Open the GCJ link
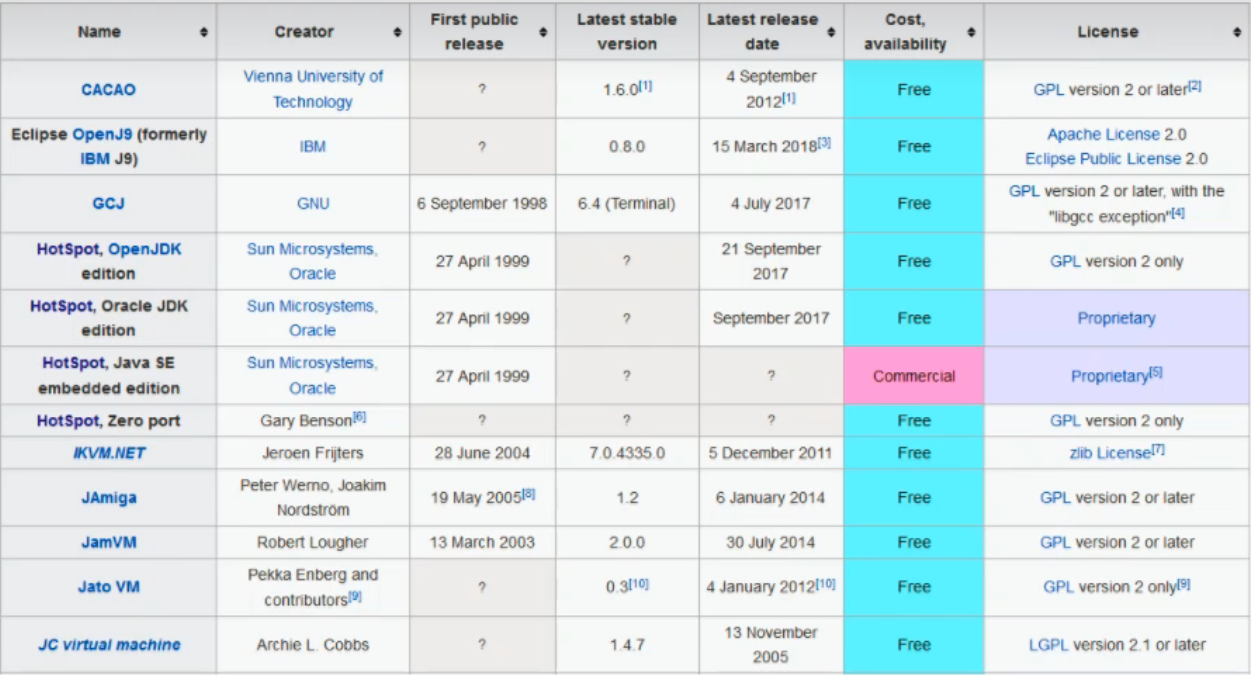Image resolution: width=1251 pixels, height=675 pixels. click(x=108, y=204)
